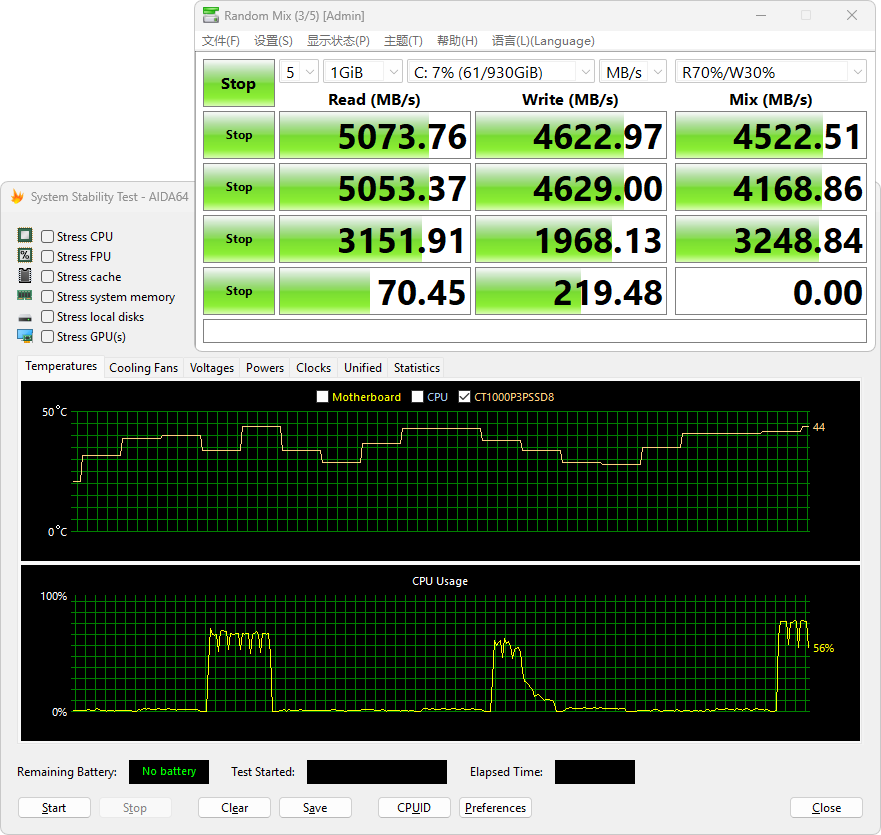Screen dimensions: 881x835
Task: Click the 44 temperature reading on graph
Action: pyautogui.click(x=819, y=427)
